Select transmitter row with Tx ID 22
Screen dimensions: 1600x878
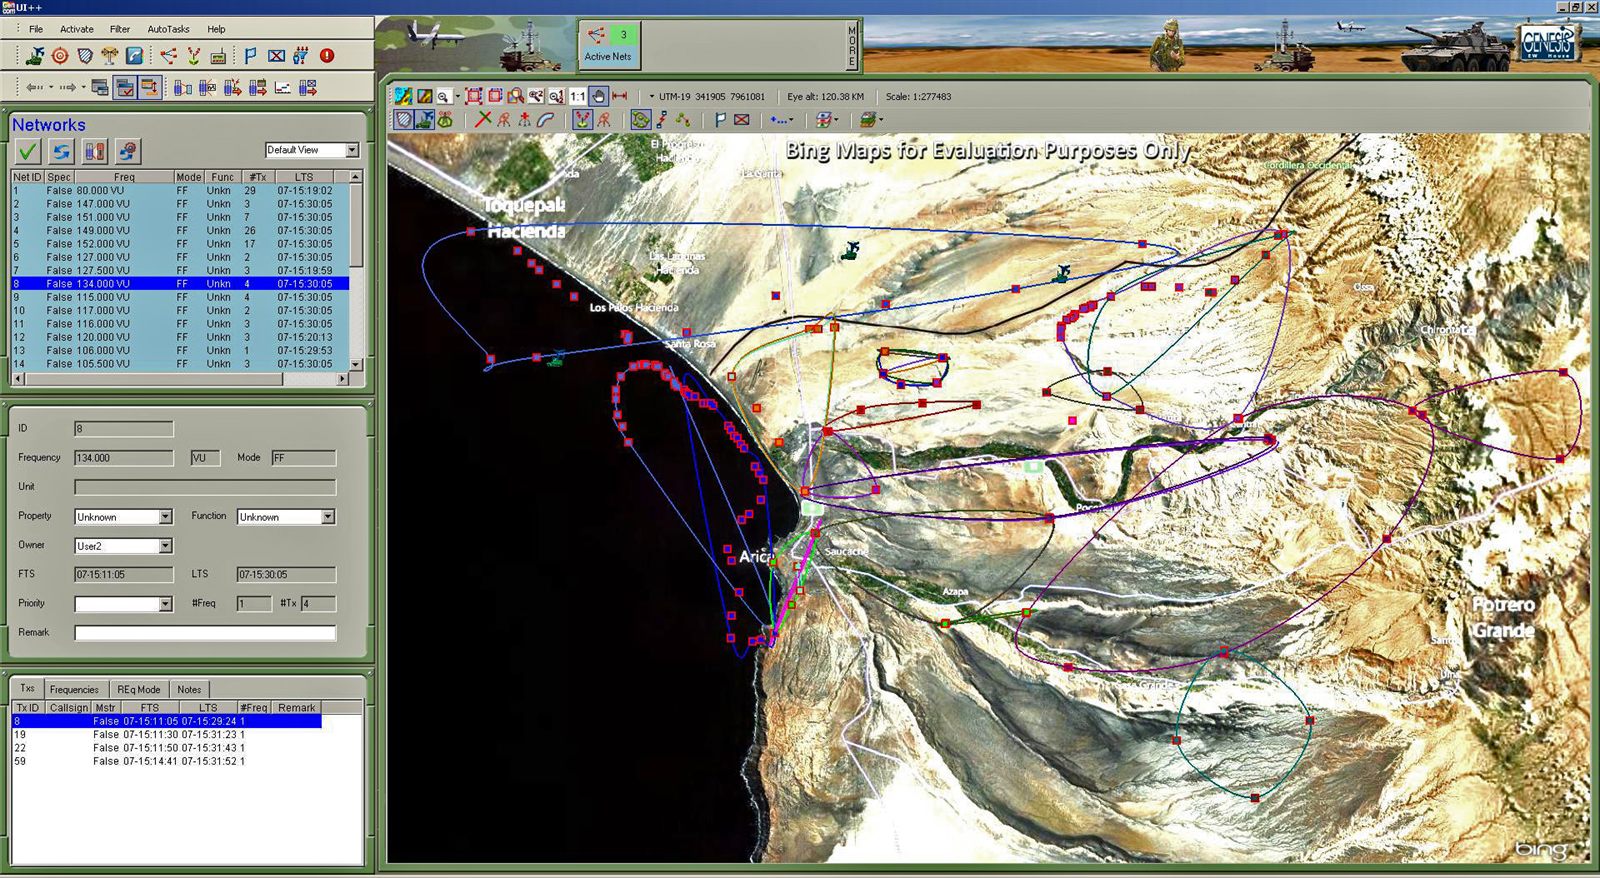pyautogui.click(x=166, y=748)
